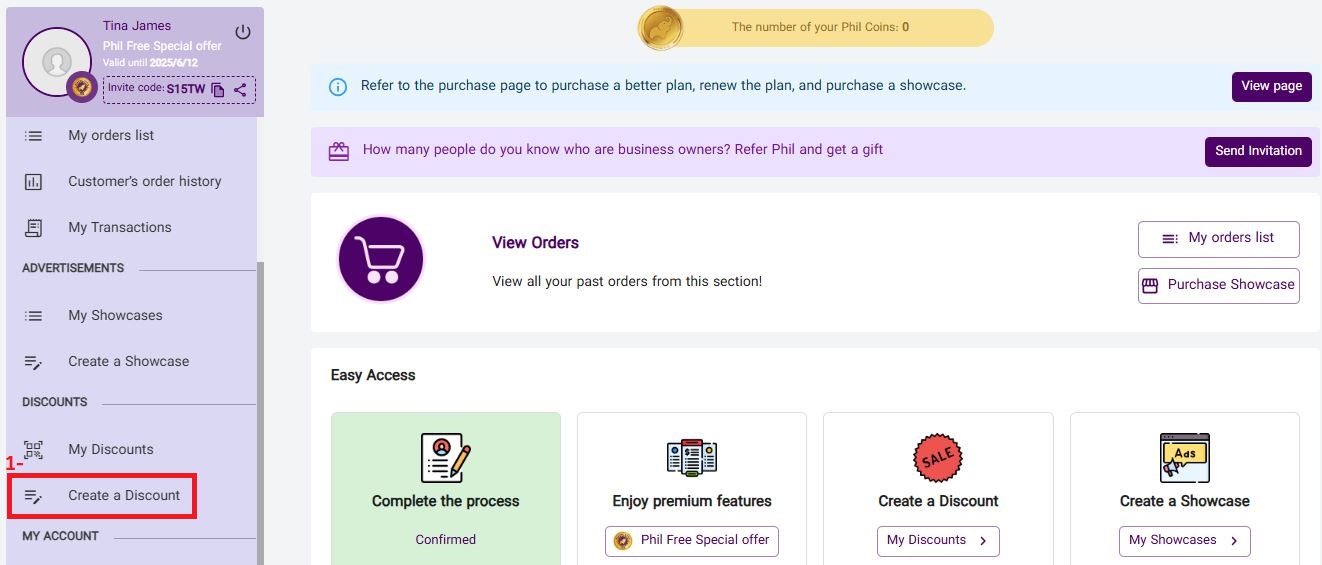Open My orders list in sidebar
The height and width of the screenshot is (565, 1322).
(111, 136)
